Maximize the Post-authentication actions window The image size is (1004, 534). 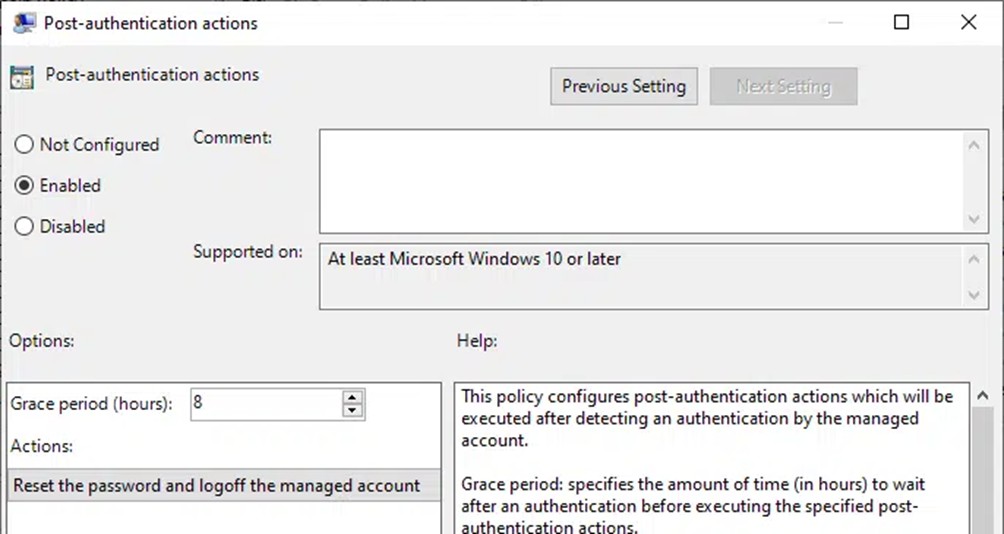pyautogui.click(x=901, y=22)
